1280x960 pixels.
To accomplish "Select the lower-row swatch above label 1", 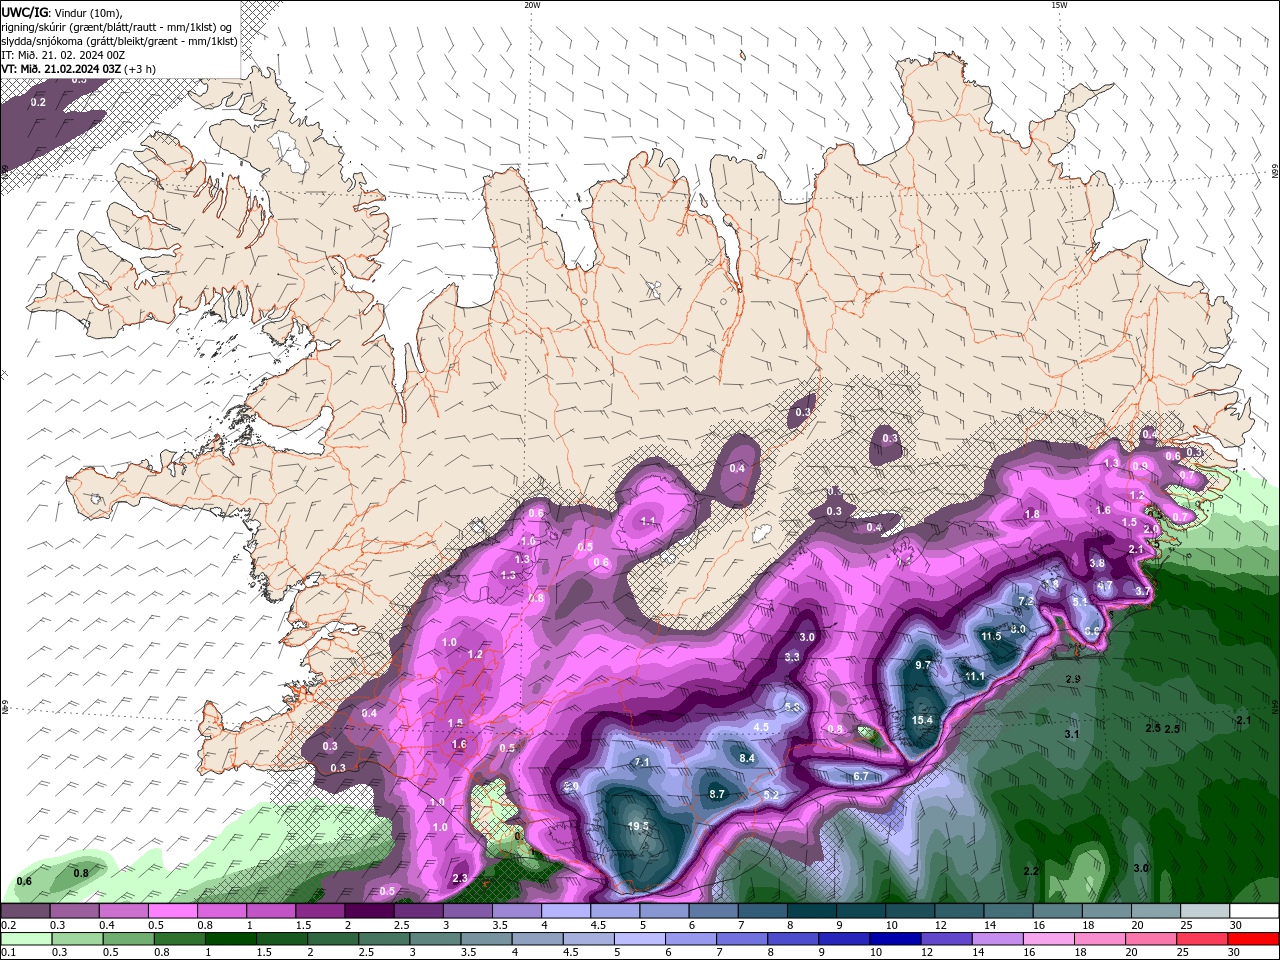I will click(230, 939).
